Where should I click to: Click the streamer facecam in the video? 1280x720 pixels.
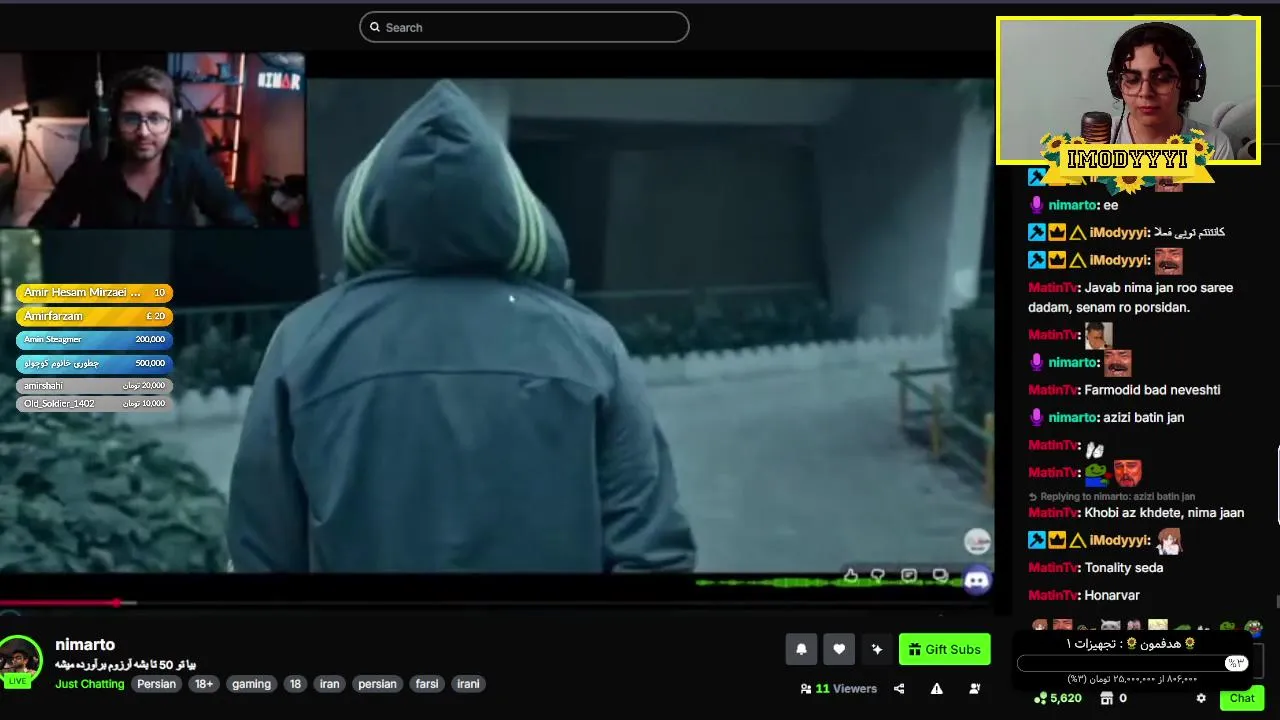[151, 140]
